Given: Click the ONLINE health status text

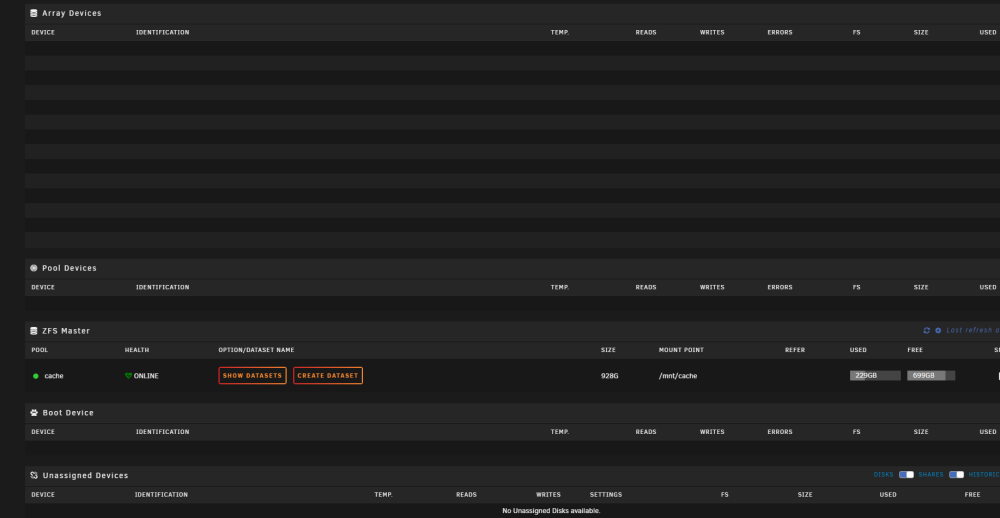Looking at the screenshot, I should 146,376.
